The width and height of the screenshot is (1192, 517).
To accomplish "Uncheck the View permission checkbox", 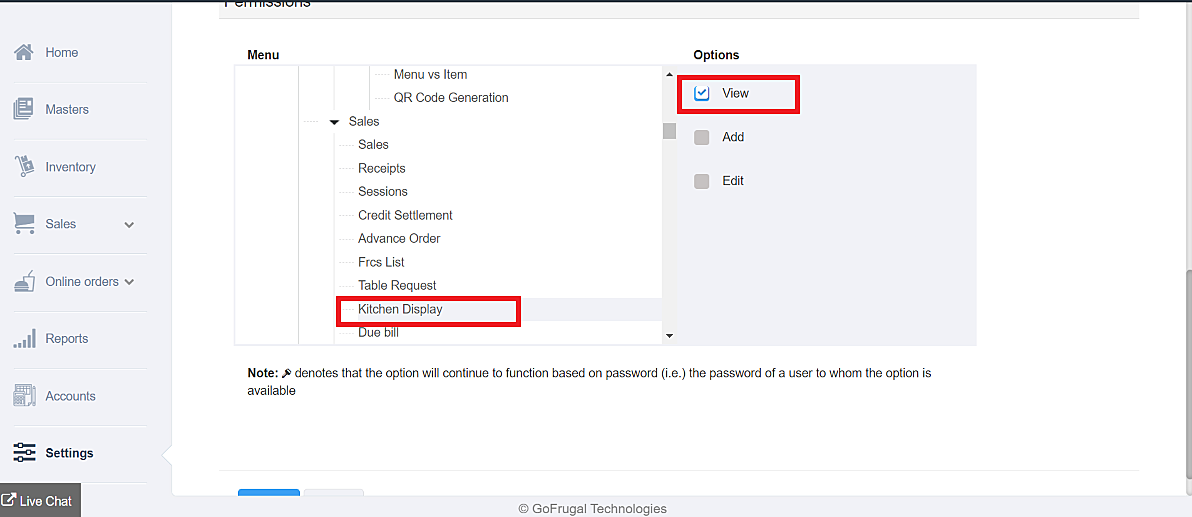I will tap(702, 93).
